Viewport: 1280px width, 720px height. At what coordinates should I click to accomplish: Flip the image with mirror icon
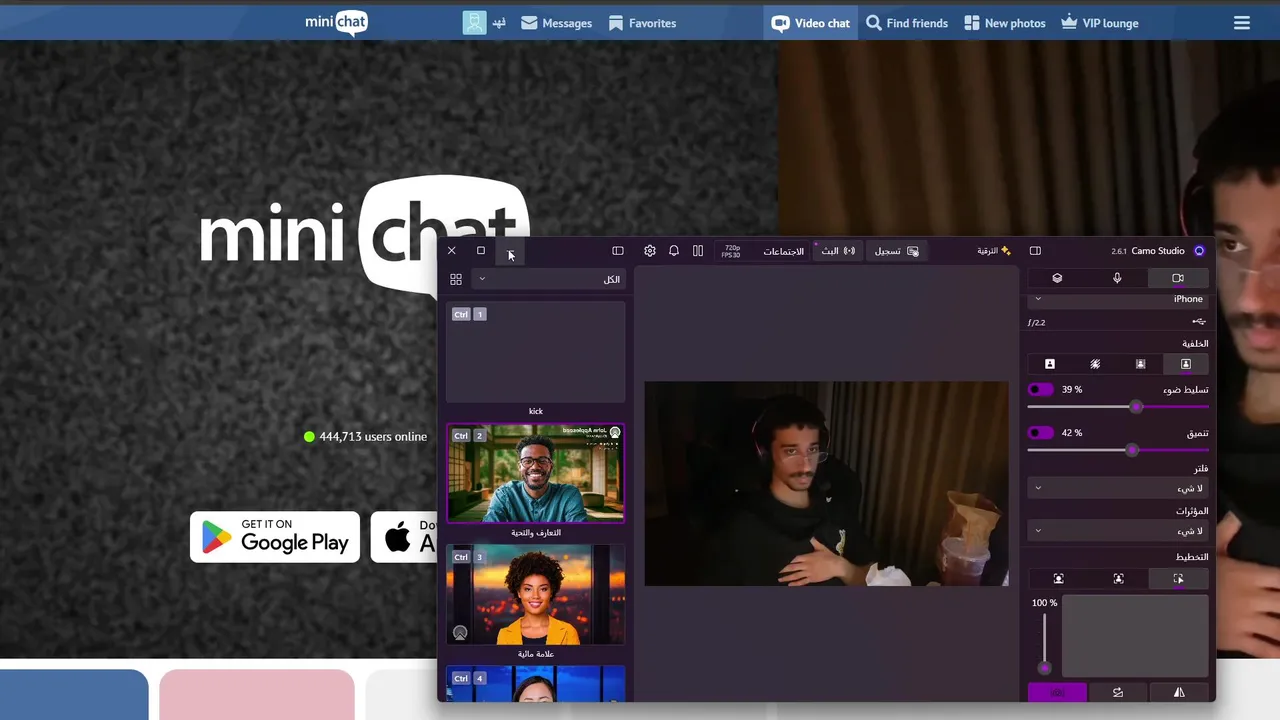click(1179, 692)
